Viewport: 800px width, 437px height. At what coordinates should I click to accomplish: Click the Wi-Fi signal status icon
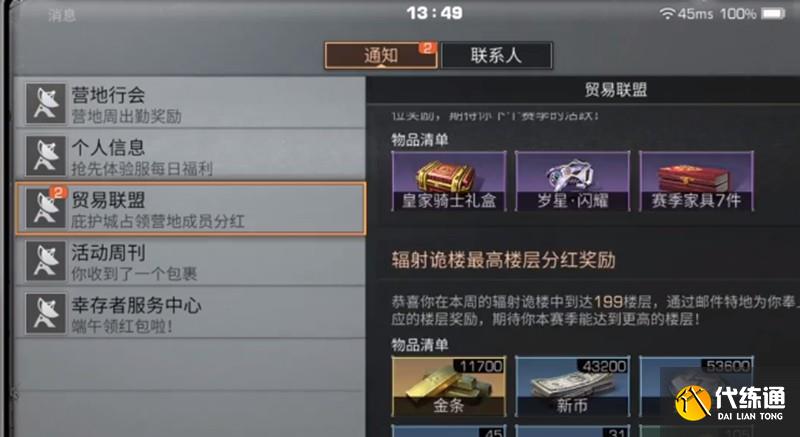(667, 14)
